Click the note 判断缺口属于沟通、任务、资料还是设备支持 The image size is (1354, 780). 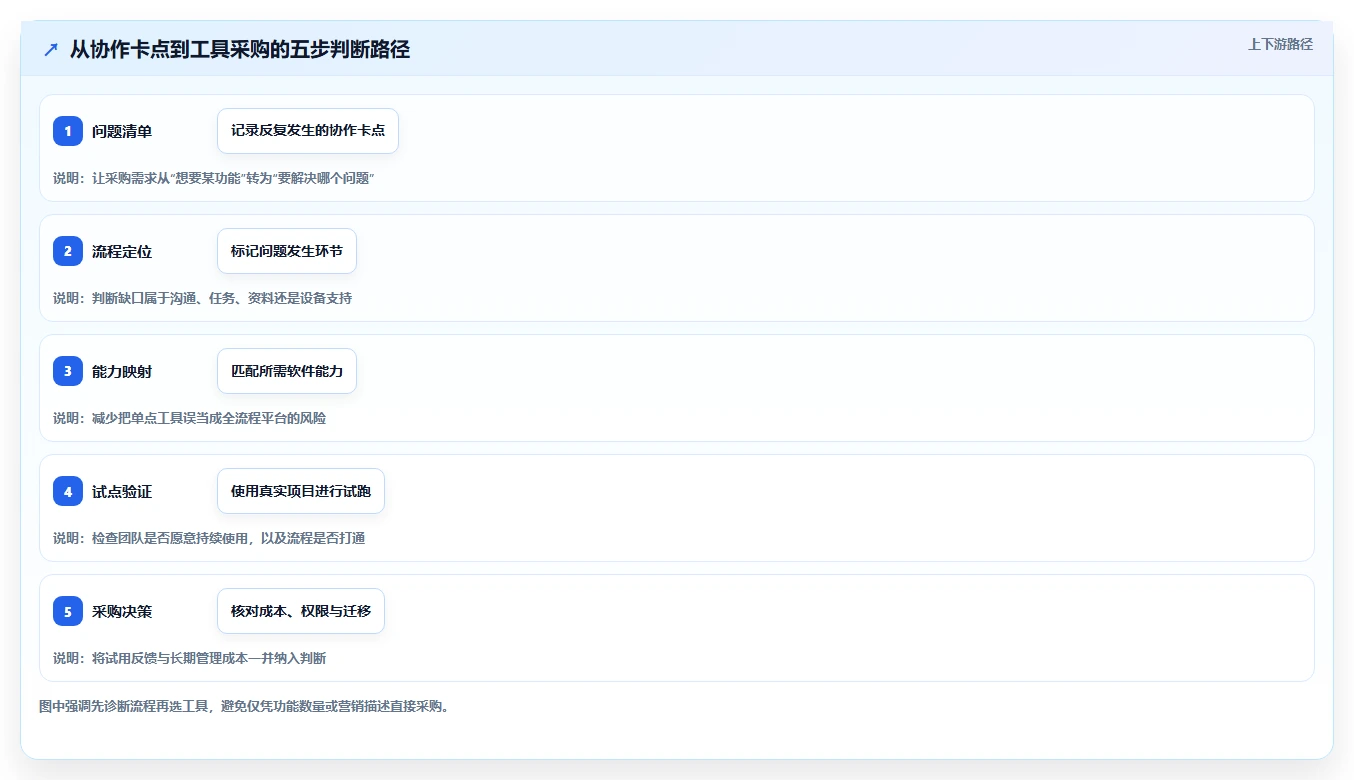pyautogui.click(x=202, y=298)
